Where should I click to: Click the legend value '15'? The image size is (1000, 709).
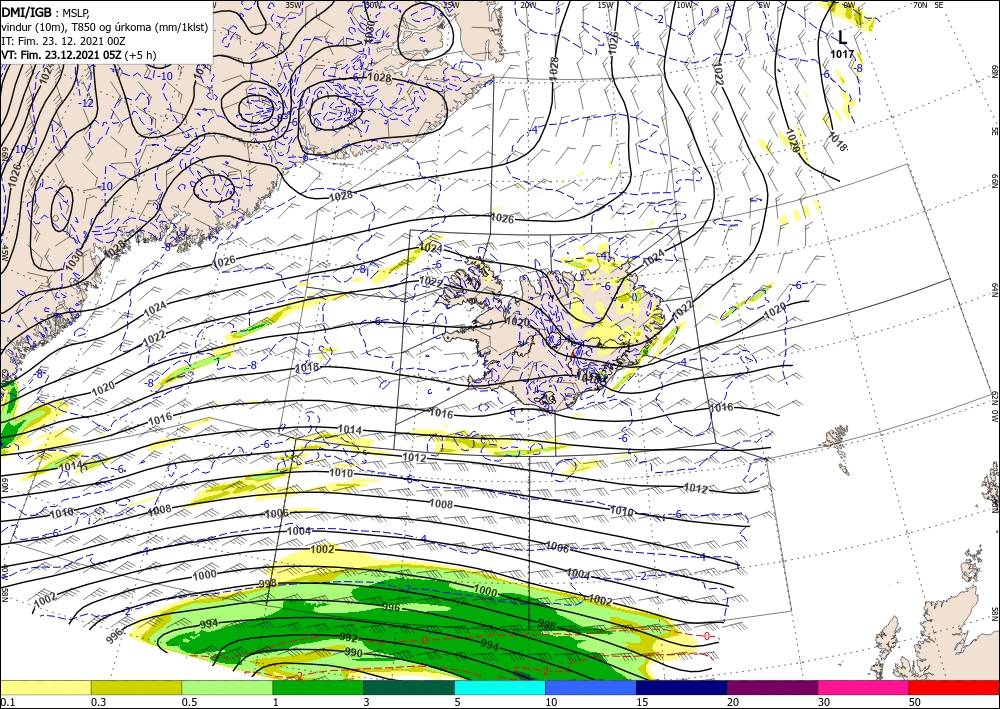pos(642,702)
